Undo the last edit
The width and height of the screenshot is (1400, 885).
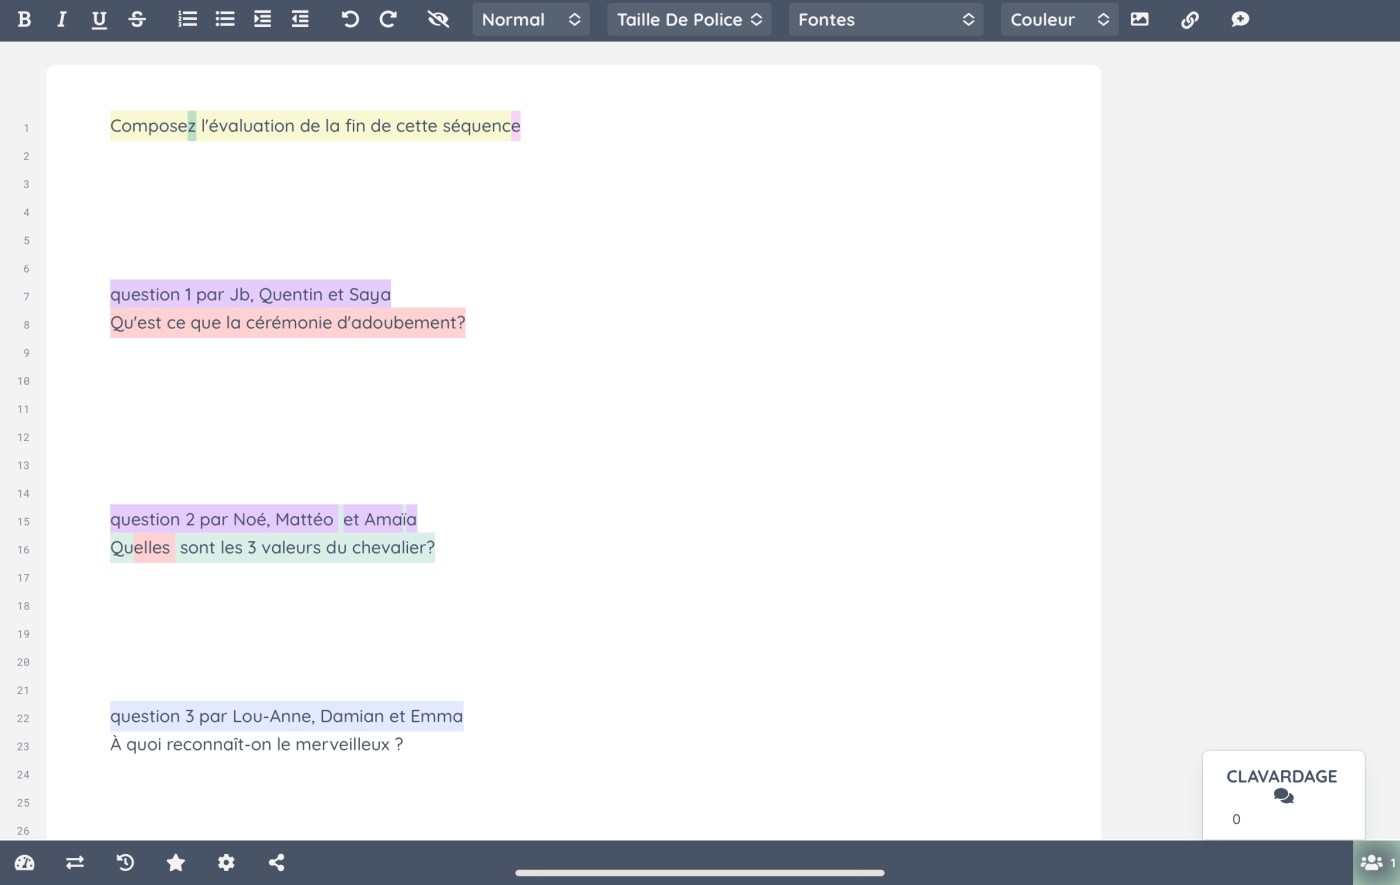(x=350, y=19)
